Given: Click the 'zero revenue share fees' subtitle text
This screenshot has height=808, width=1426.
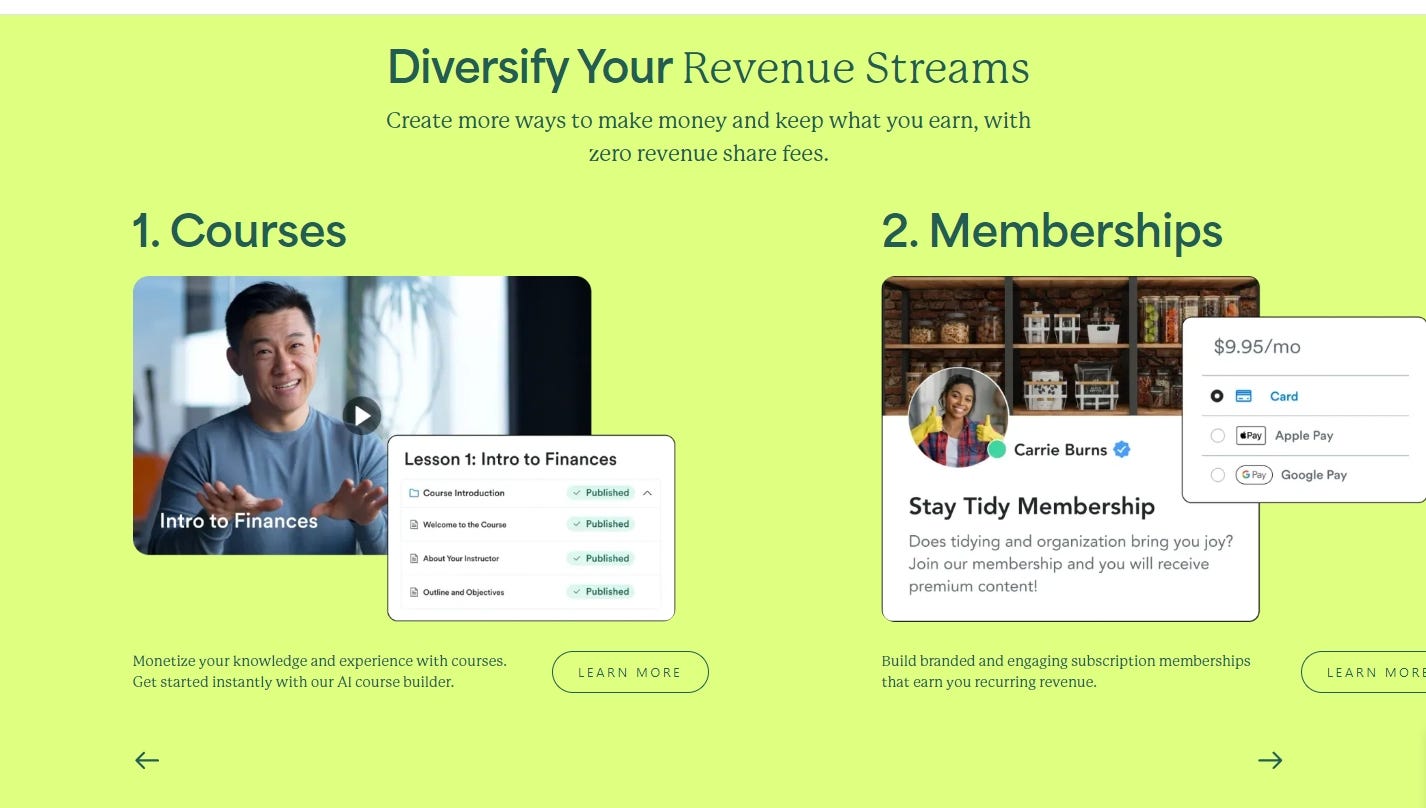Looking at the screenshot, I should (708, 154).
